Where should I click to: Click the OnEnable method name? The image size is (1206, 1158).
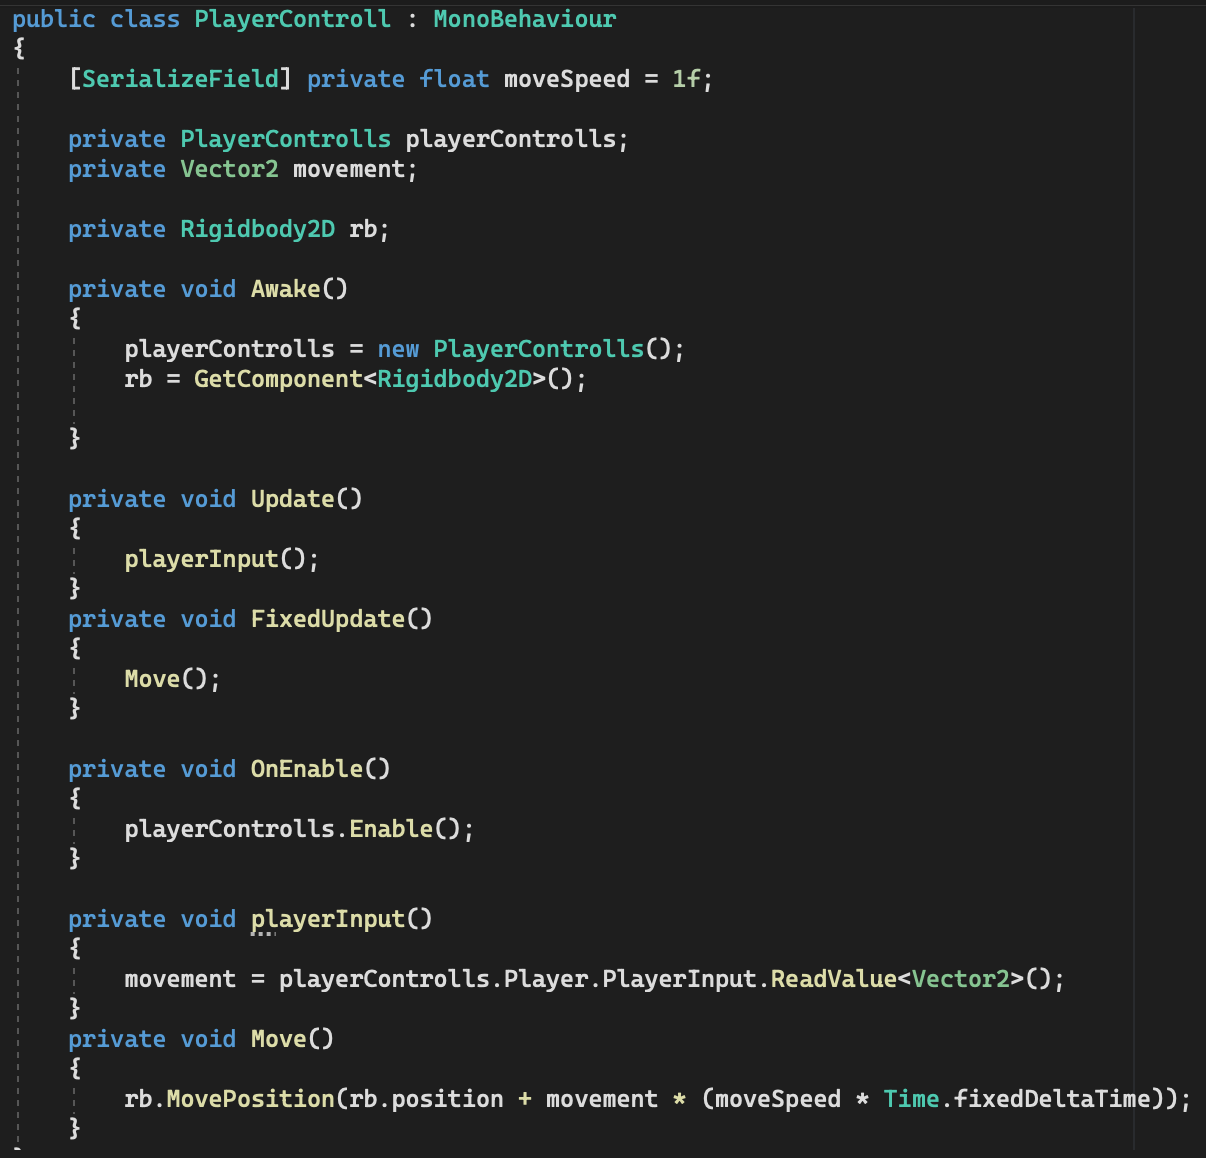[x=307, y=769]
